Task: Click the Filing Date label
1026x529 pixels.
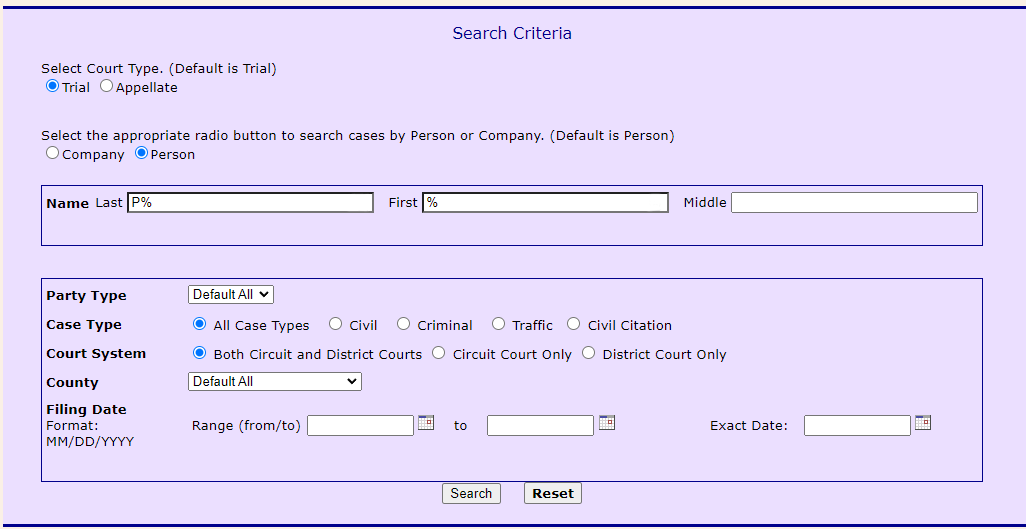Action: pos(86,410)
